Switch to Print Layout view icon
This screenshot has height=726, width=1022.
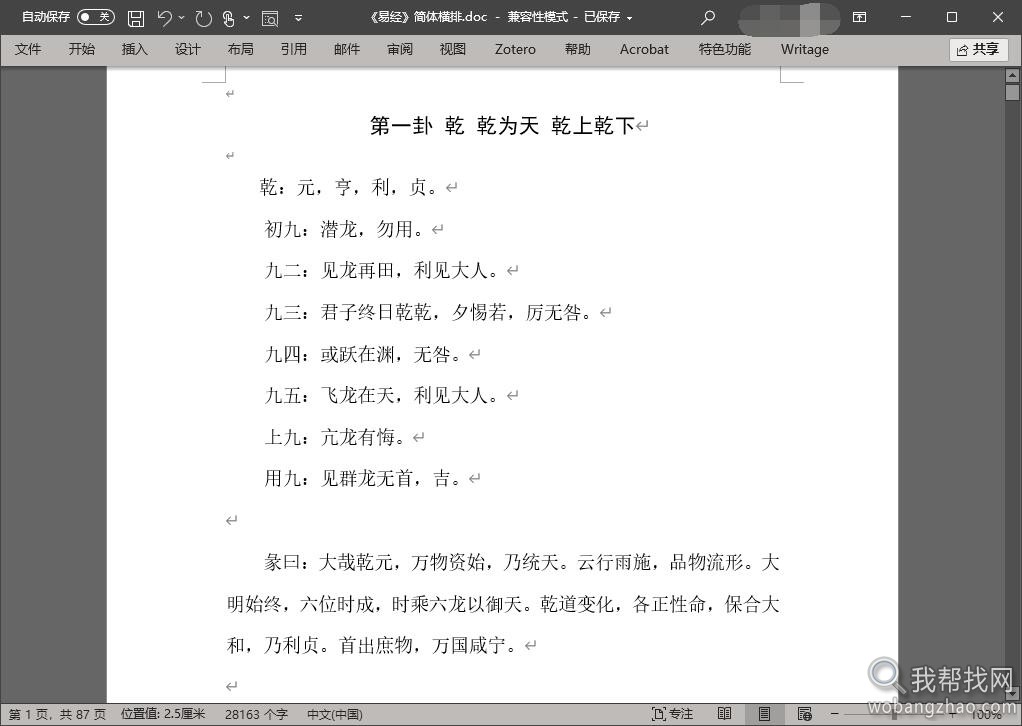click(x=765, y=714)
